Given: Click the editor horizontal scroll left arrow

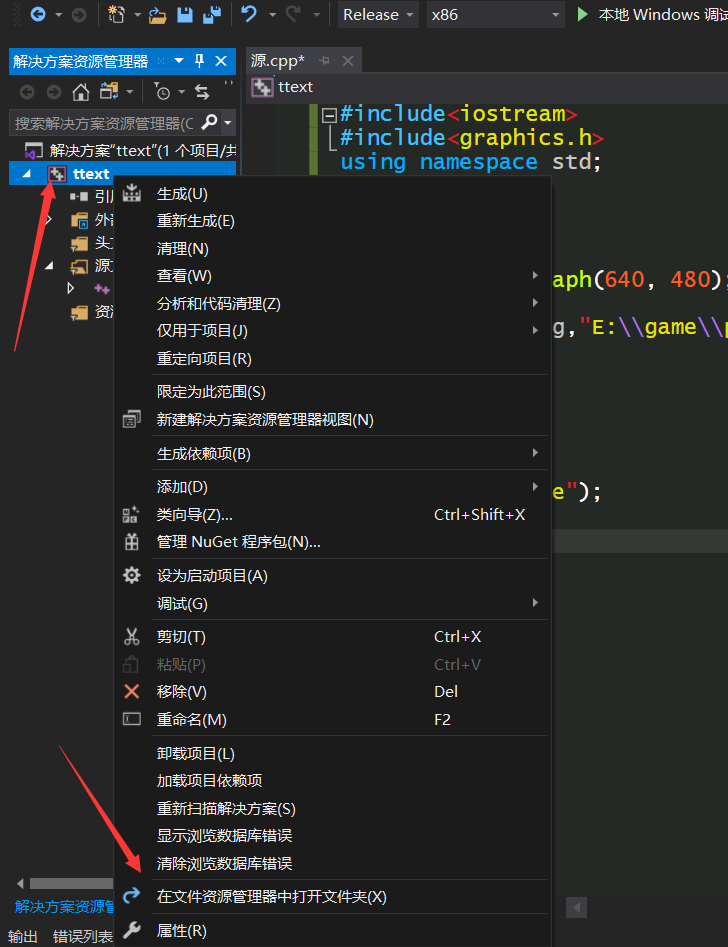Looking at the screenshot, I should point(576,907).
